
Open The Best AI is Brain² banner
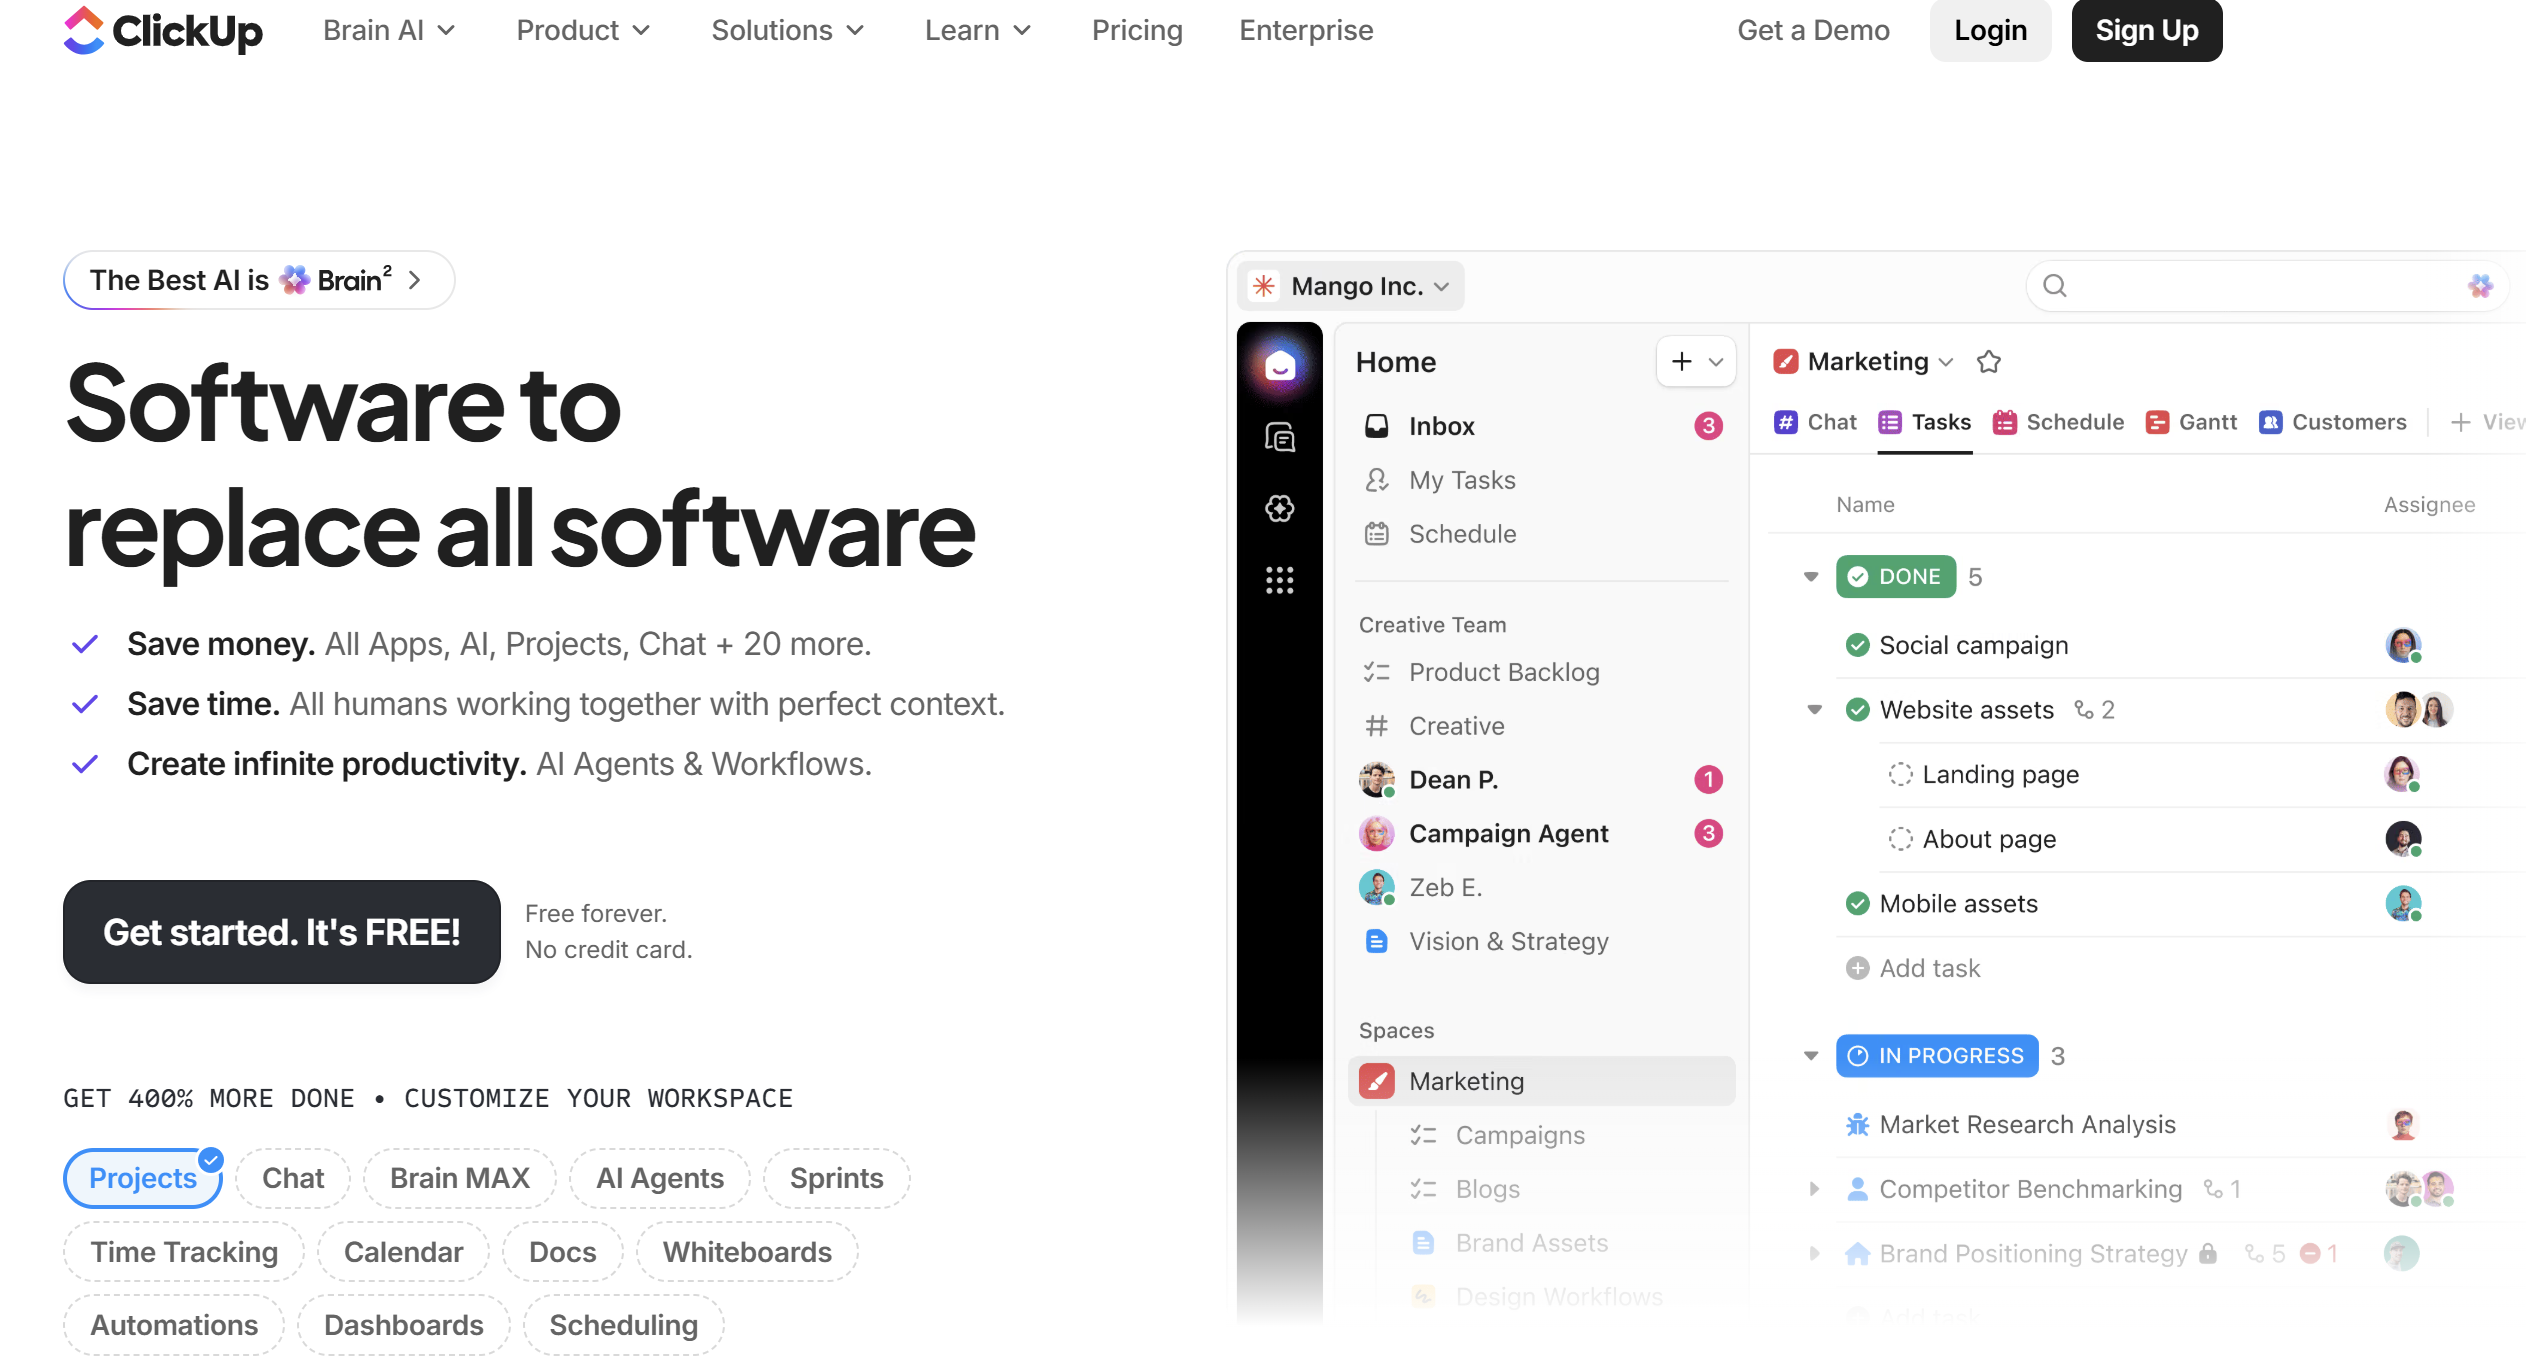[x=259, y=280]
